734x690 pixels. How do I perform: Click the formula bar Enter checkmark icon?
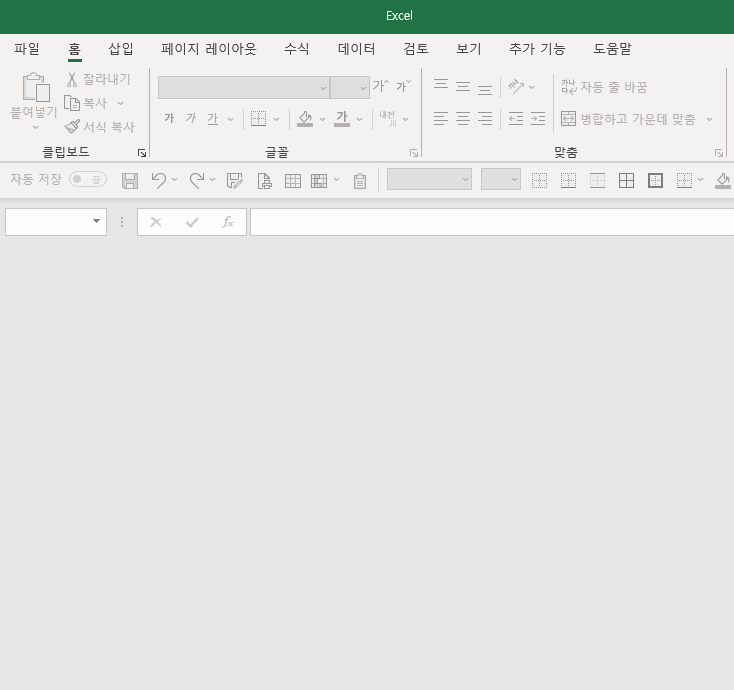pos(192,222)
